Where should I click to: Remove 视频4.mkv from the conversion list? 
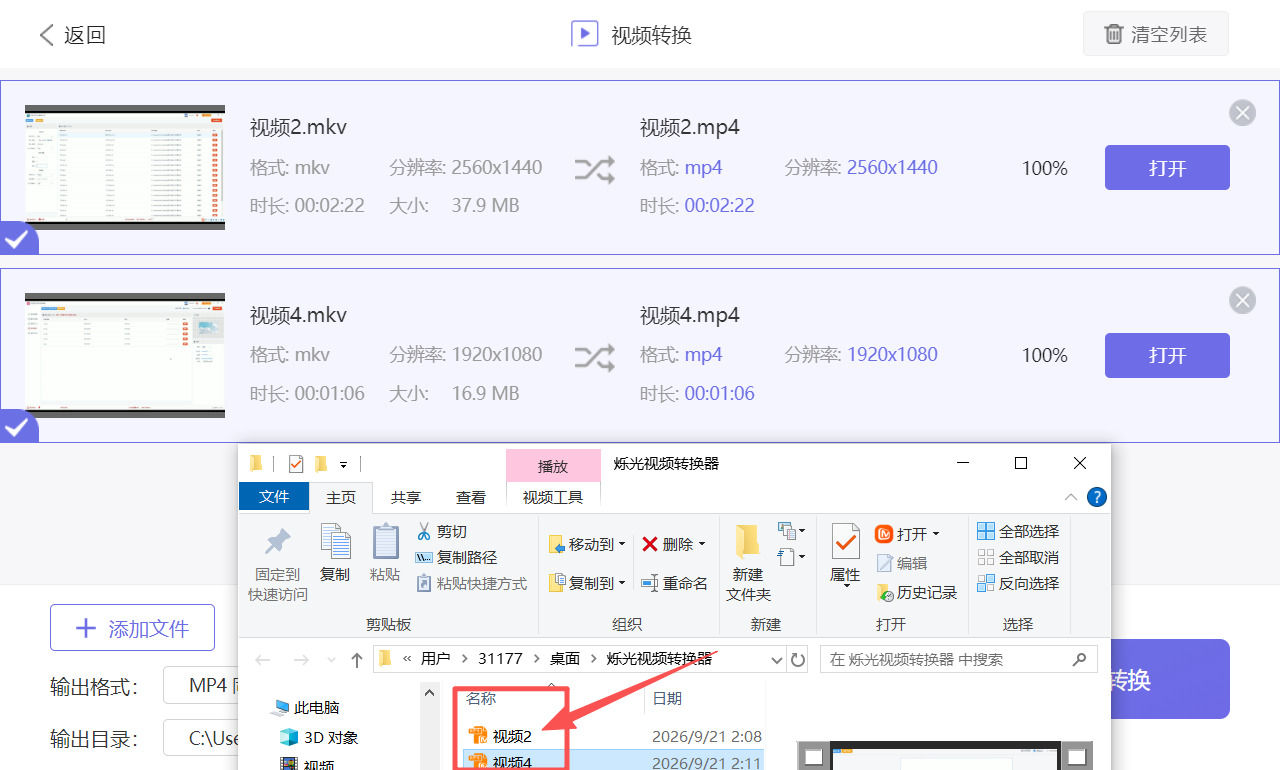point(1243,300)
